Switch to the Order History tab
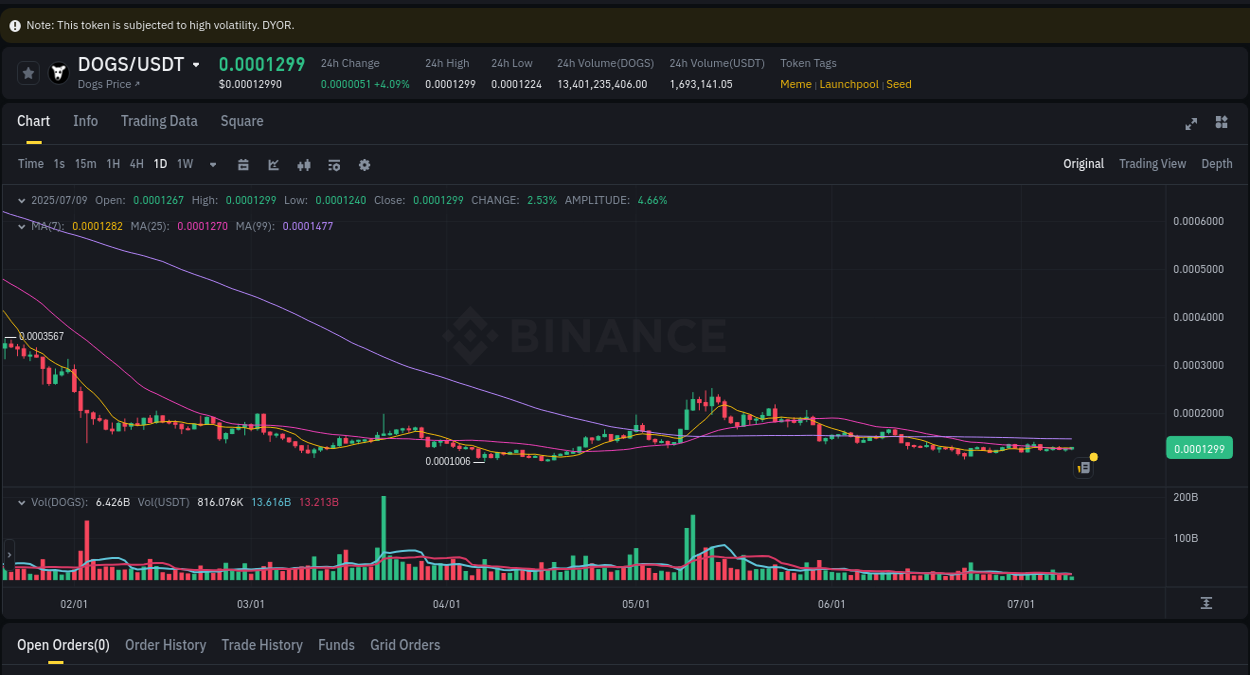This screenshot has height=675, width=1250. pyautogui.click(x=165, y=645)
